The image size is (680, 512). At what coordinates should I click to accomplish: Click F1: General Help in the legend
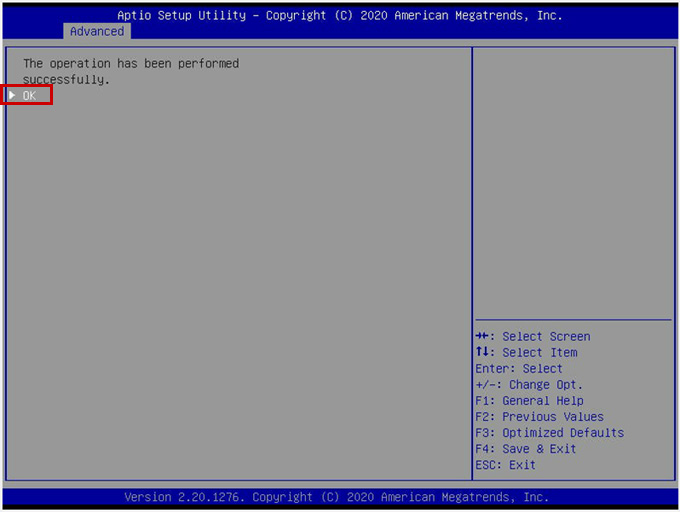[x=529, y=401]
